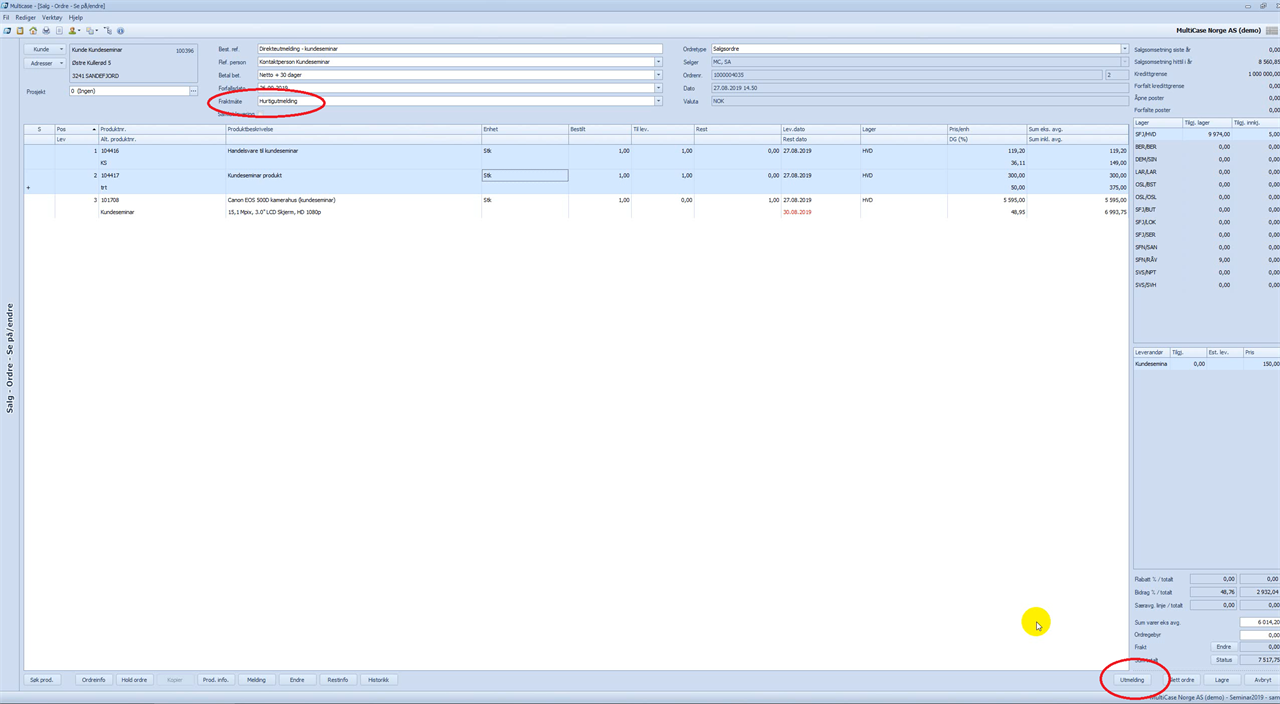The image size is (1280, 704).
Task: Click the Melding button
Action: pyautogui.click(x=257, y=680)
